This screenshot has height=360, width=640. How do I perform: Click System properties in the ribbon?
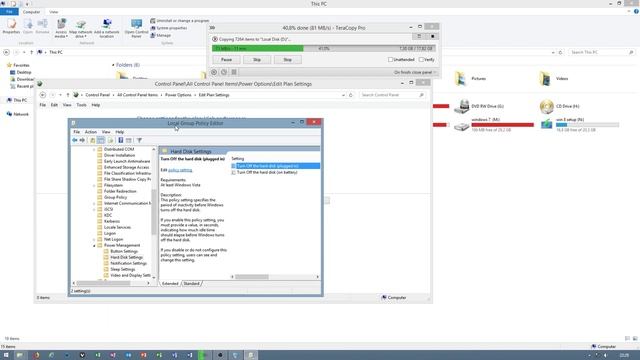tap(169, 28)
